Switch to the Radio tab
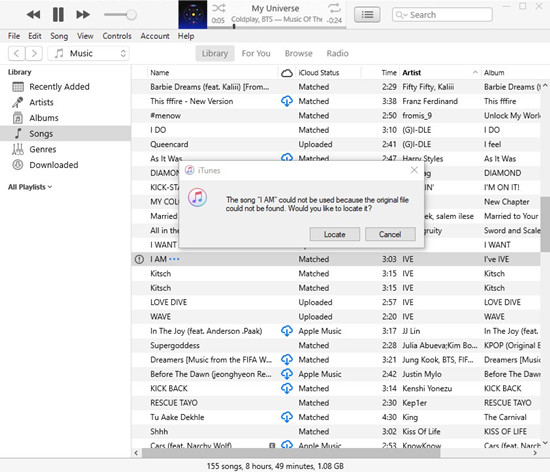The height and width of the screenshot is (472, 550). pos(337,53)
